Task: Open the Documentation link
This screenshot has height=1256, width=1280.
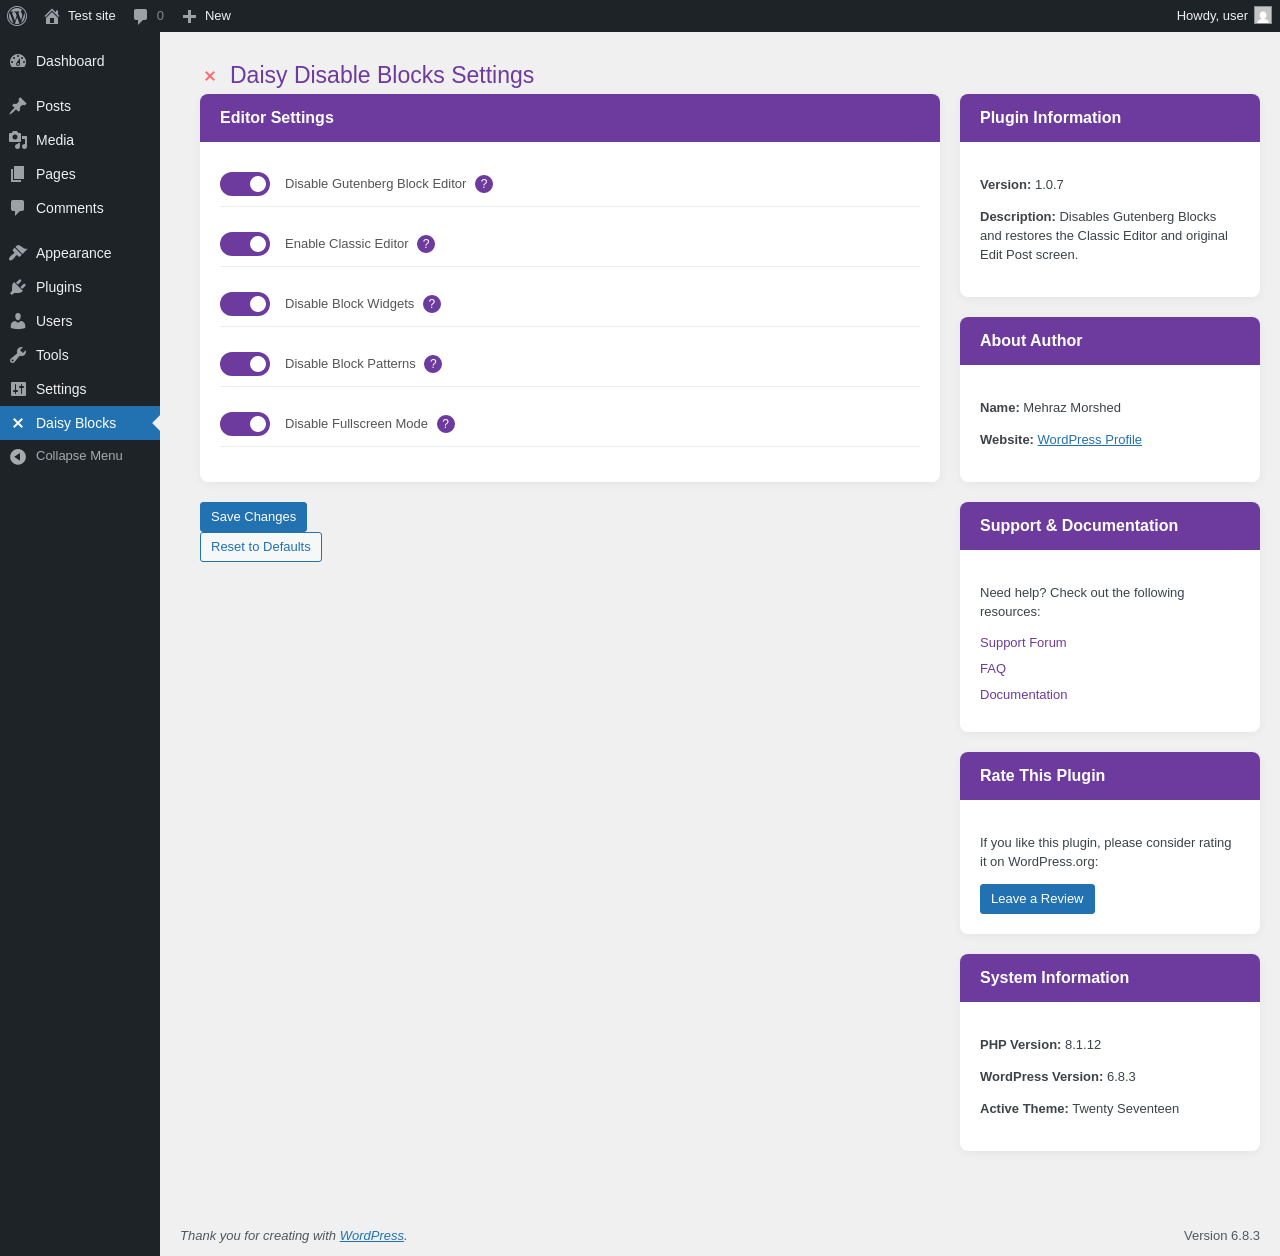Action: point(1023,695)
